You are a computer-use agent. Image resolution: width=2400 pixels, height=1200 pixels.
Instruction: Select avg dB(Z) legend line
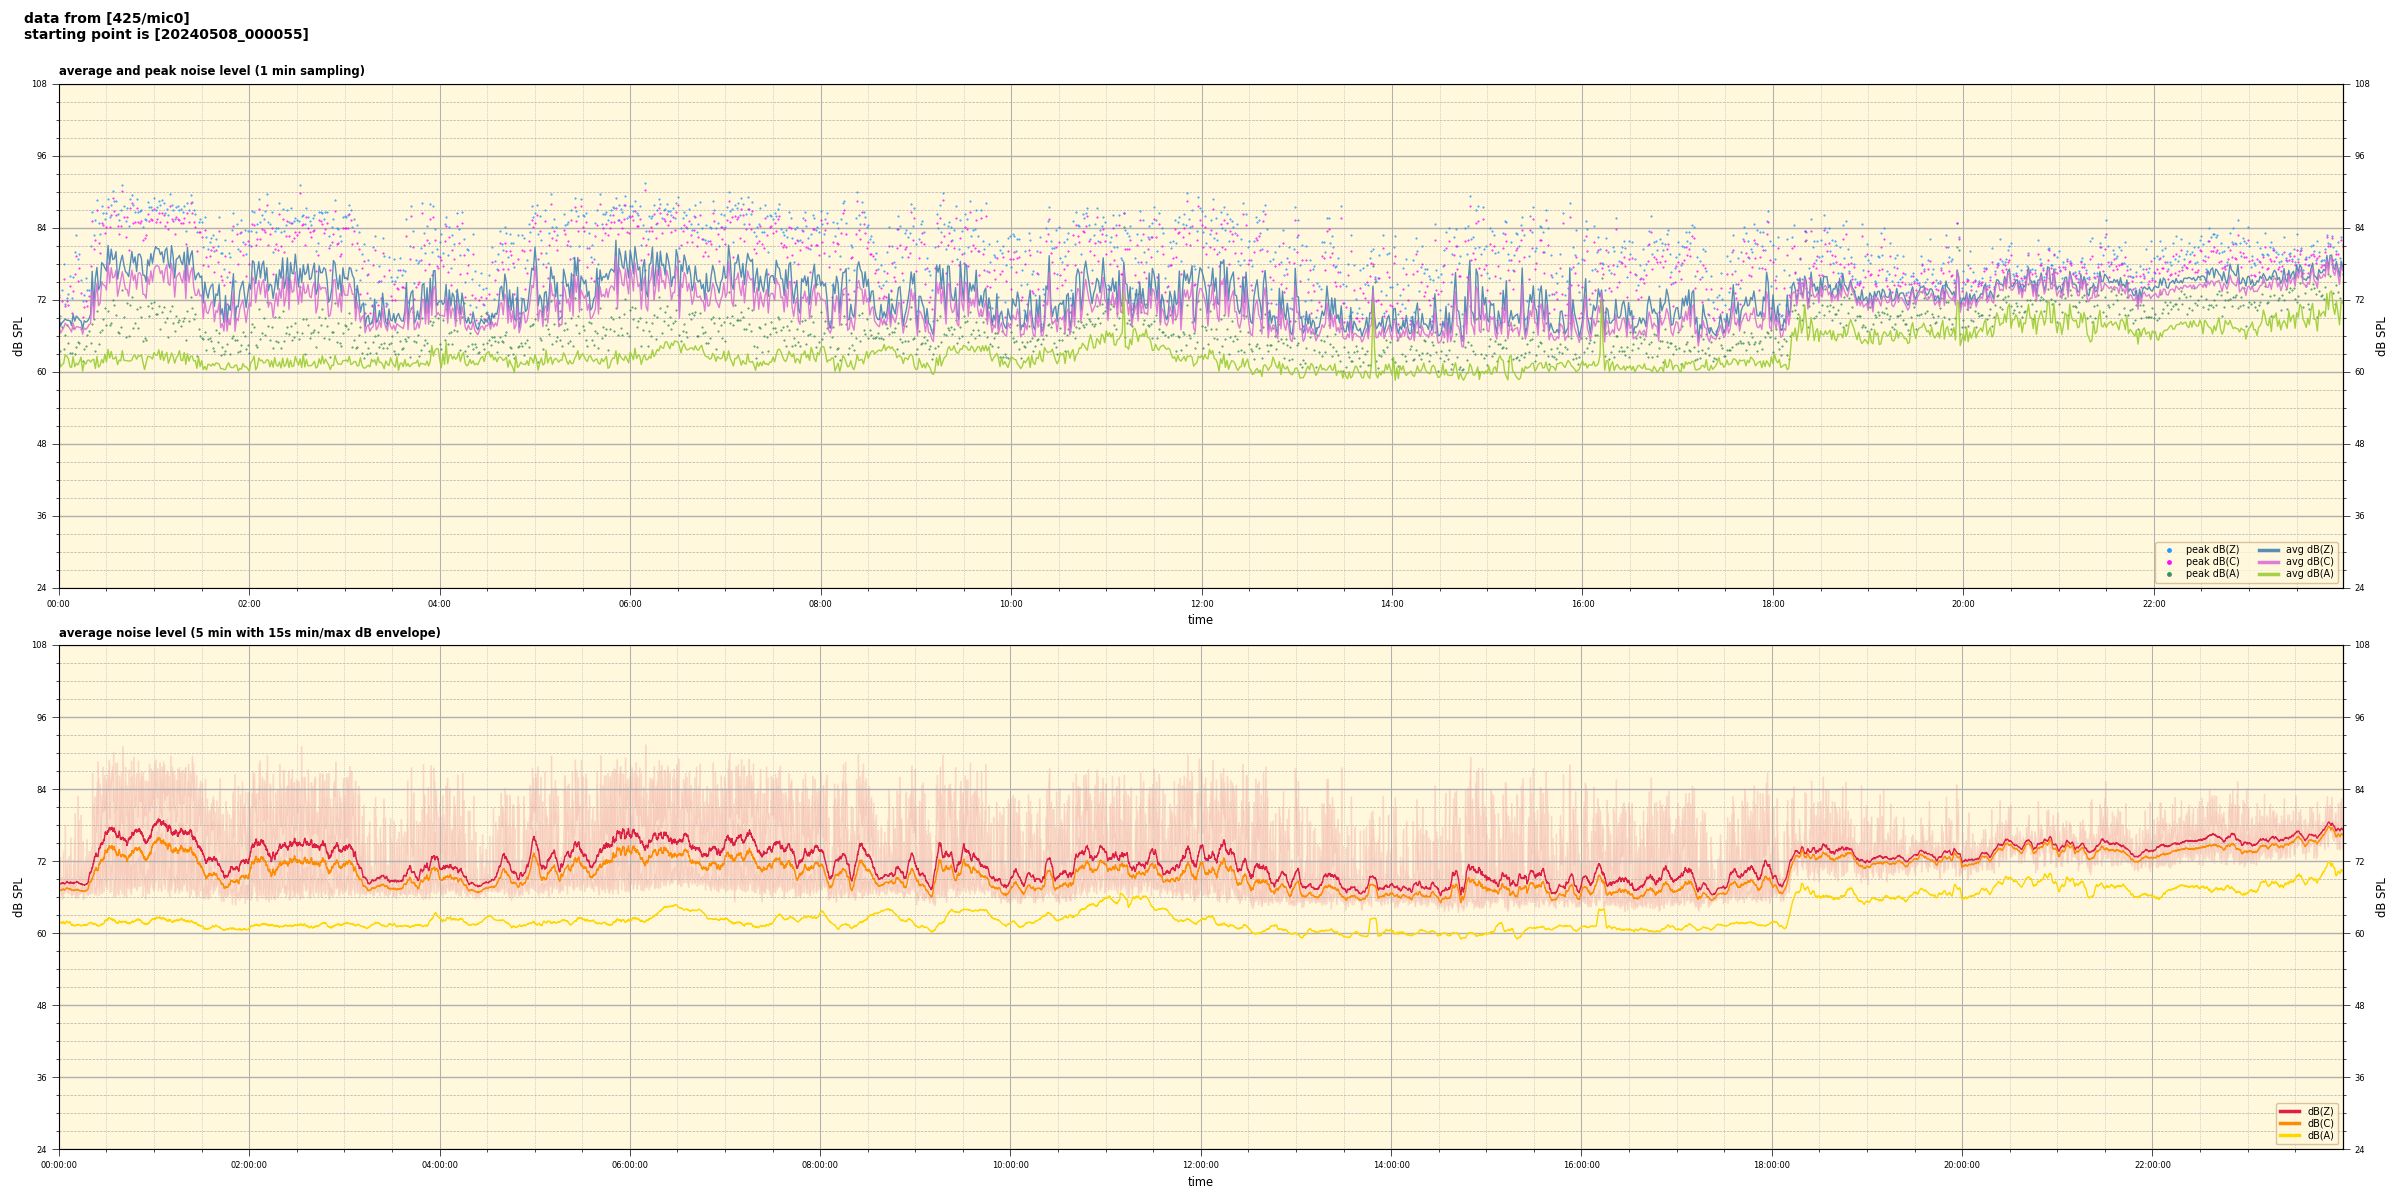2269,550
